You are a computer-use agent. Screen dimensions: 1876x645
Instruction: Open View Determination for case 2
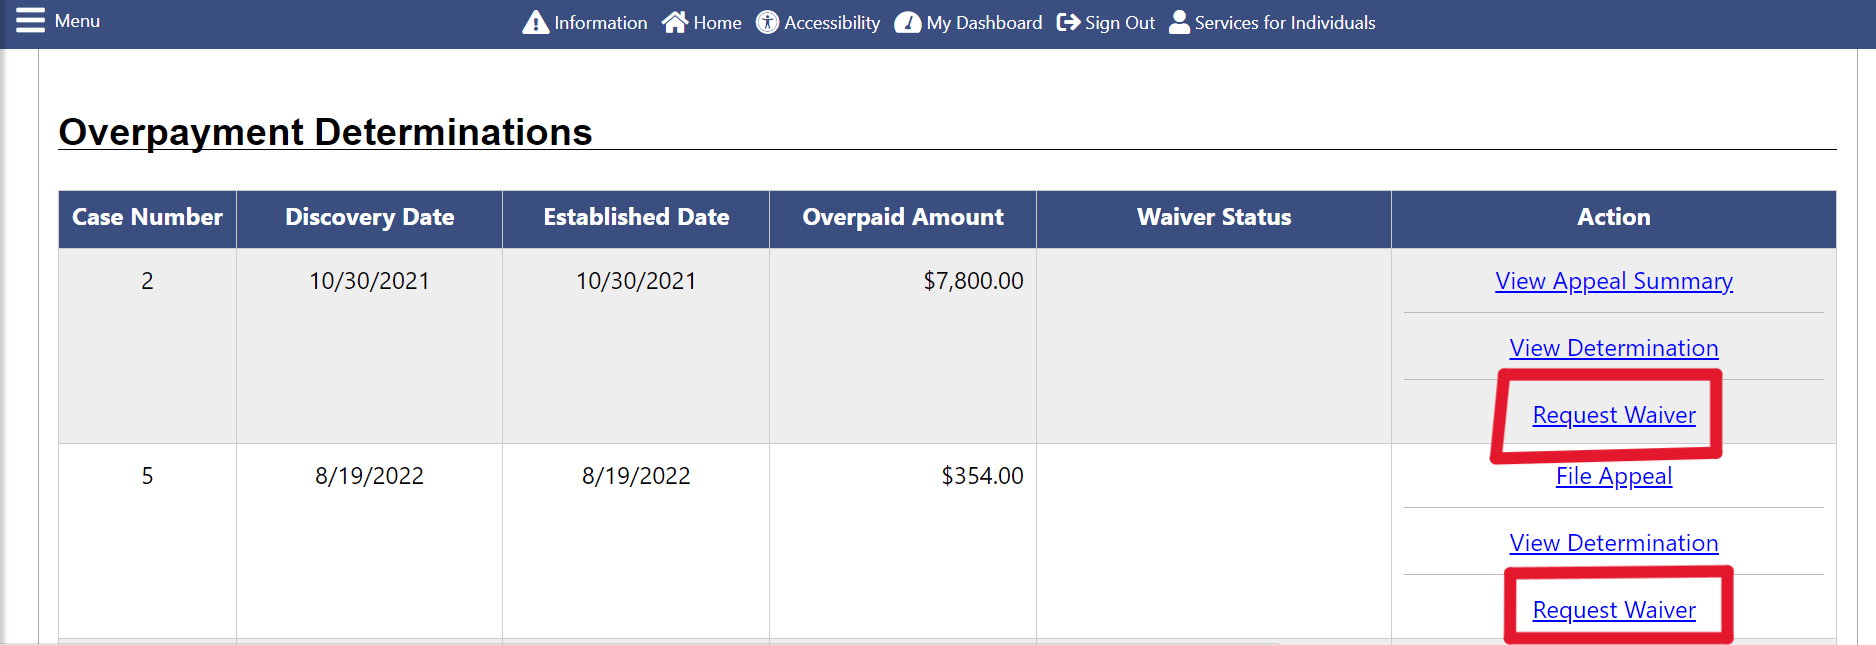(x=1613, y=347)
